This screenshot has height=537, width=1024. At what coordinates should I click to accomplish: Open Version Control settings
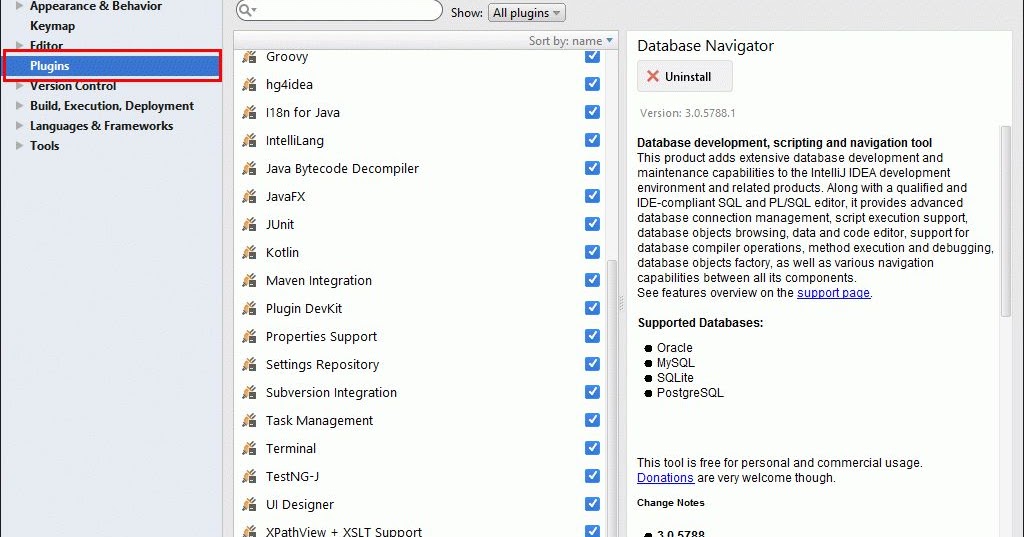[73, 86]
